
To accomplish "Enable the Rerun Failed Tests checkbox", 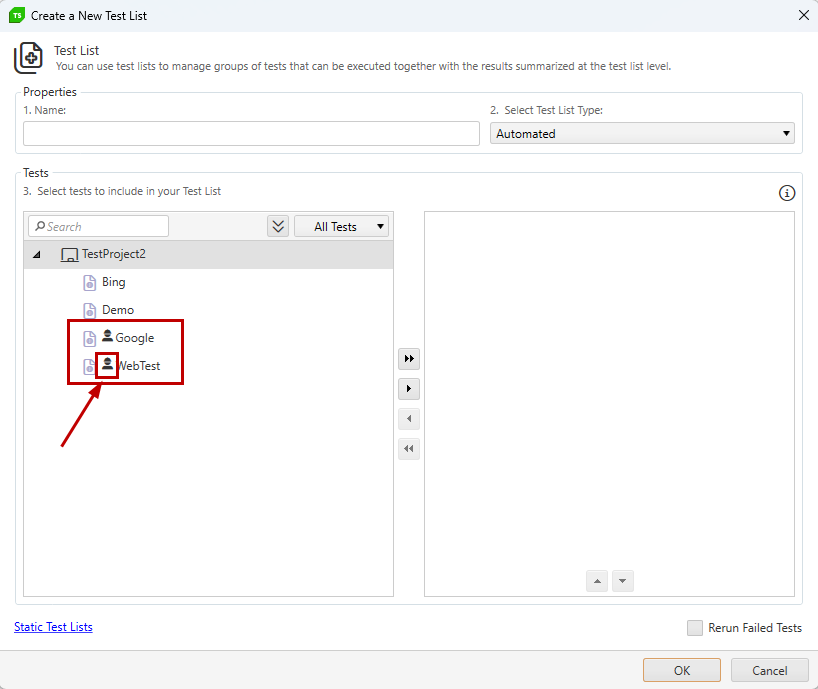I will (x=695, y=627).
